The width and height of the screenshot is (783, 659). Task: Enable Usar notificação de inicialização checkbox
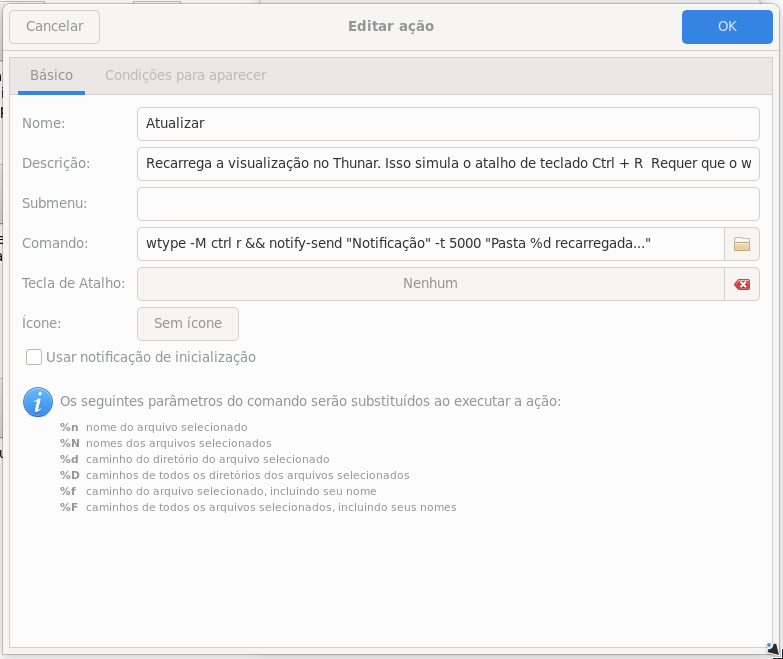point(34,357)
